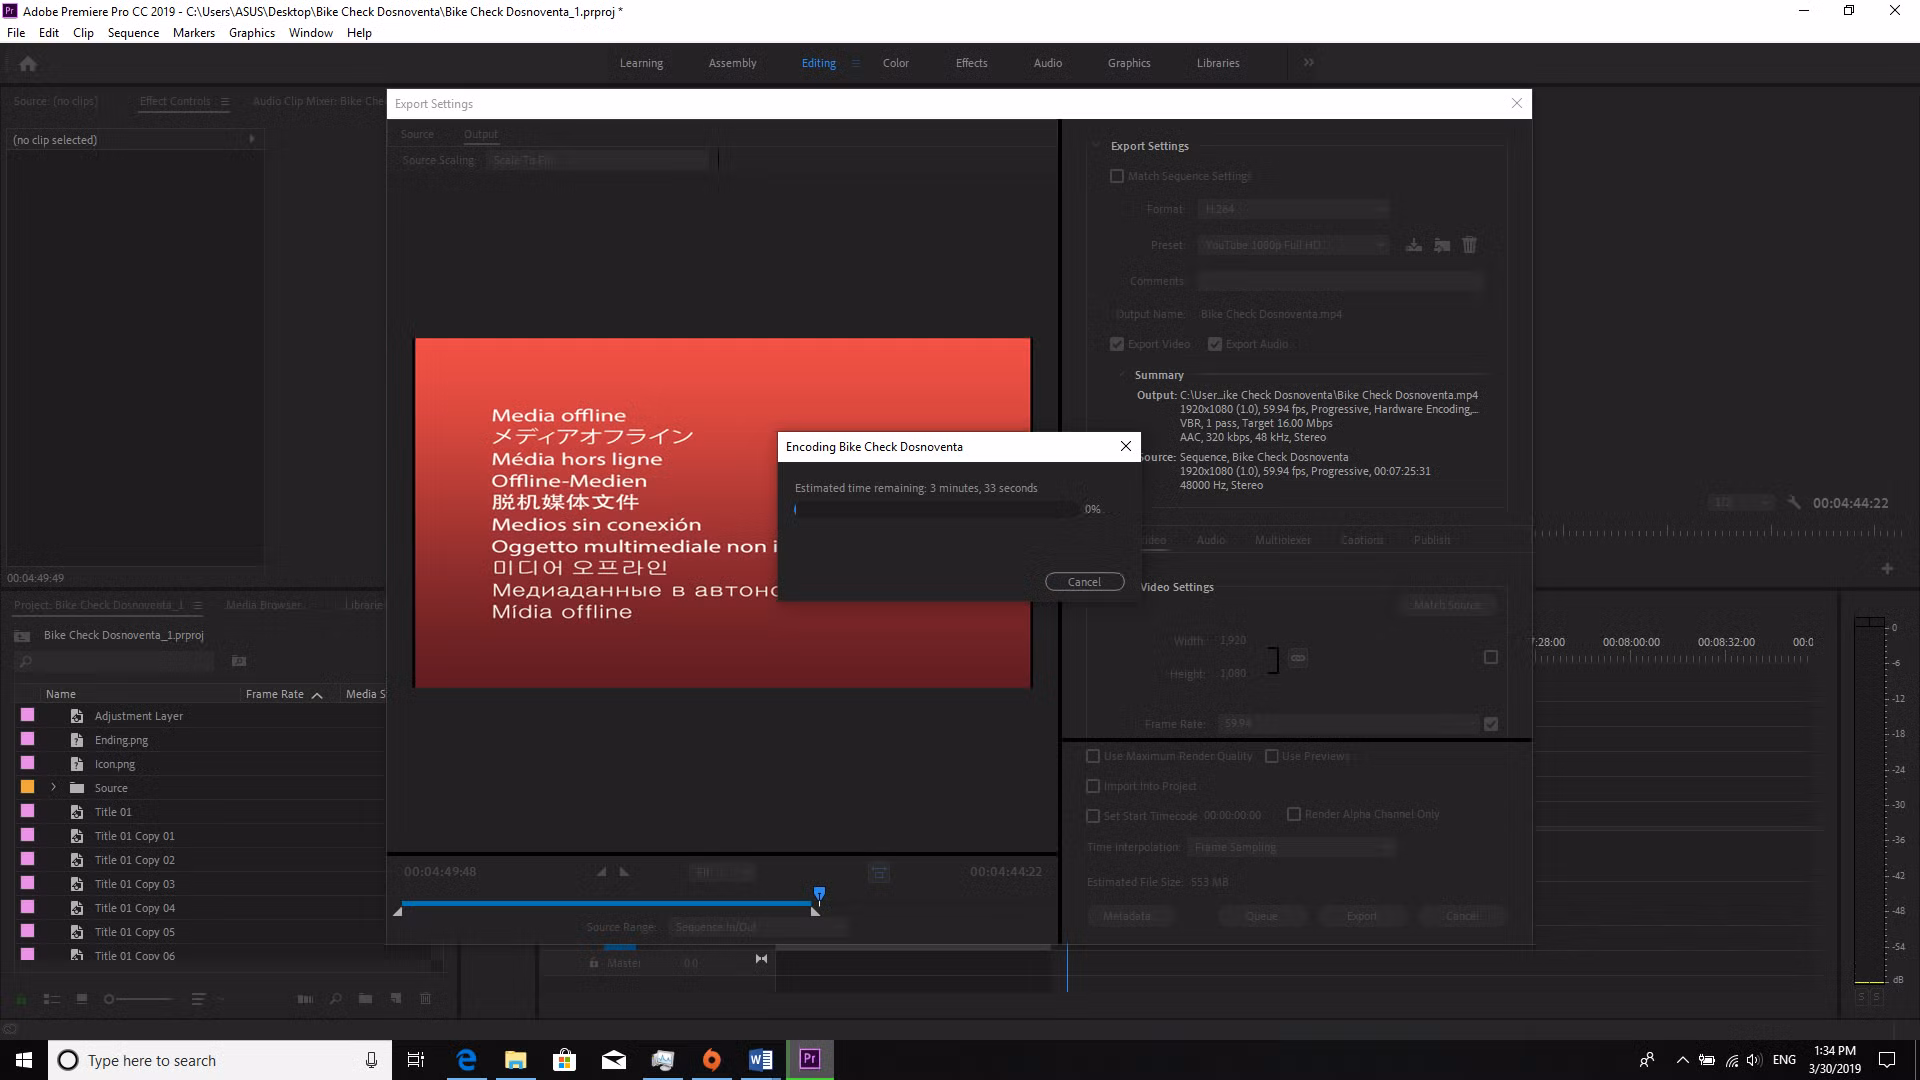Click the new bin folder icon
Image resolution: width=1920 pixels, height=1080 pixels.
365,999
